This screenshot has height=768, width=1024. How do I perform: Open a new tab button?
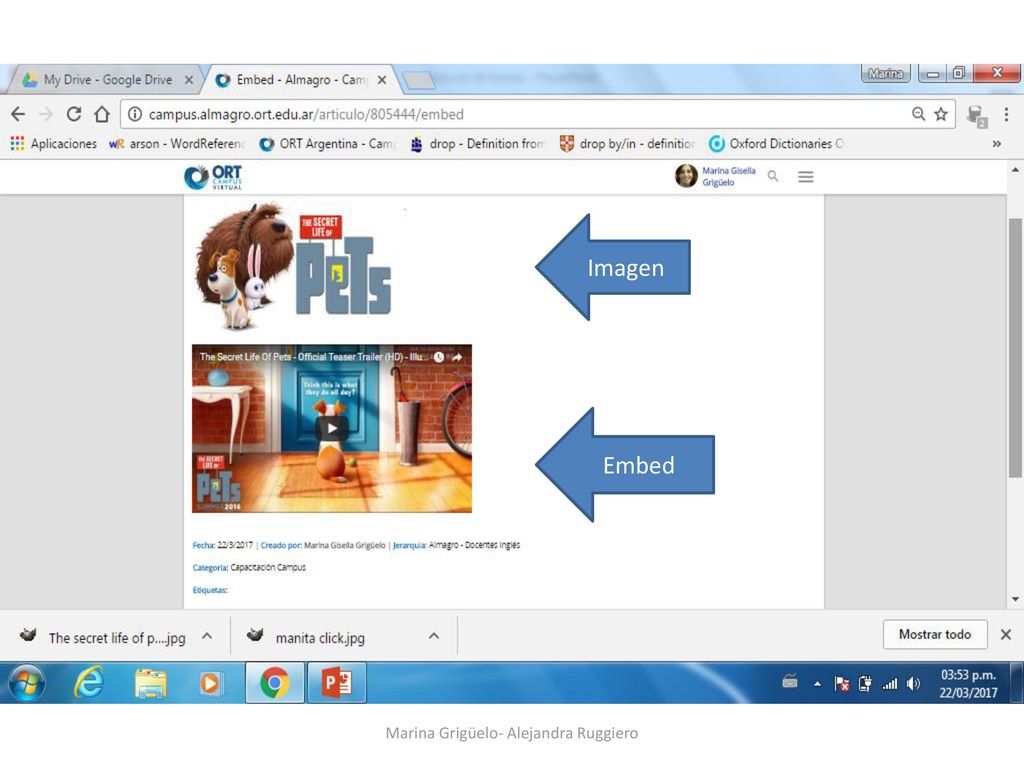419,80
